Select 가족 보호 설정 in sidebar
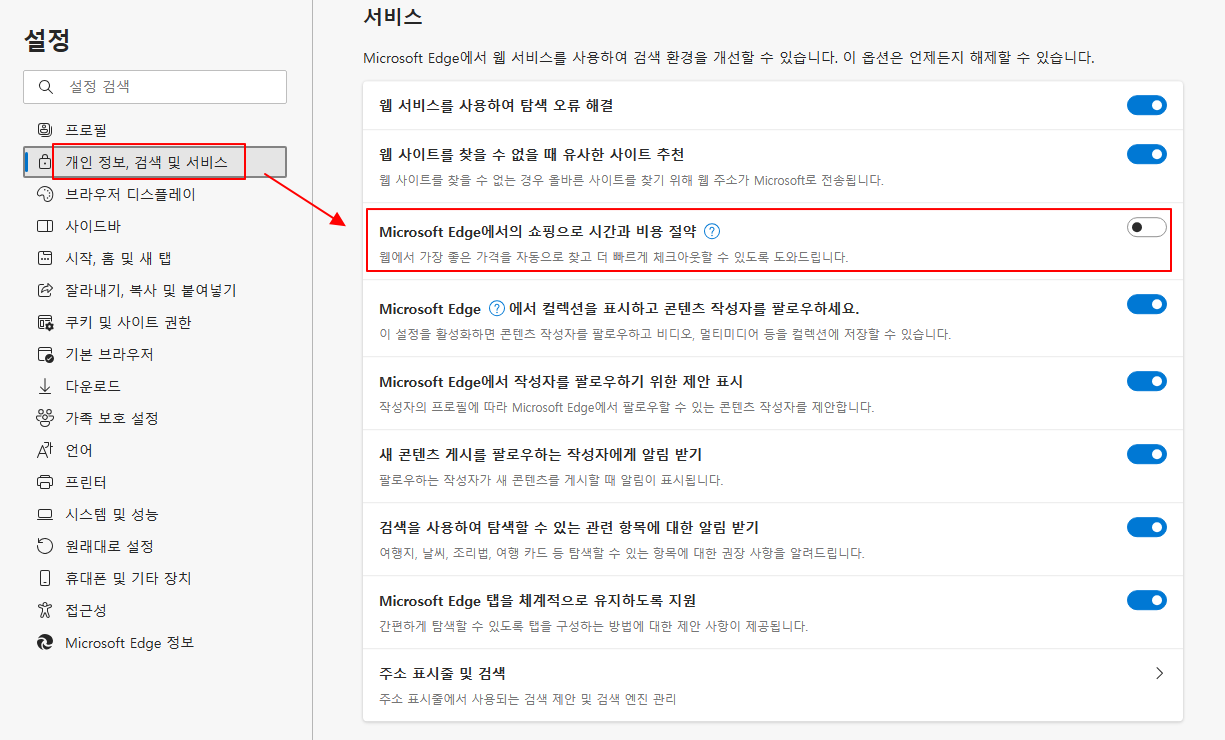Viewport: 1225px width, 740px height. coord(155,418)
